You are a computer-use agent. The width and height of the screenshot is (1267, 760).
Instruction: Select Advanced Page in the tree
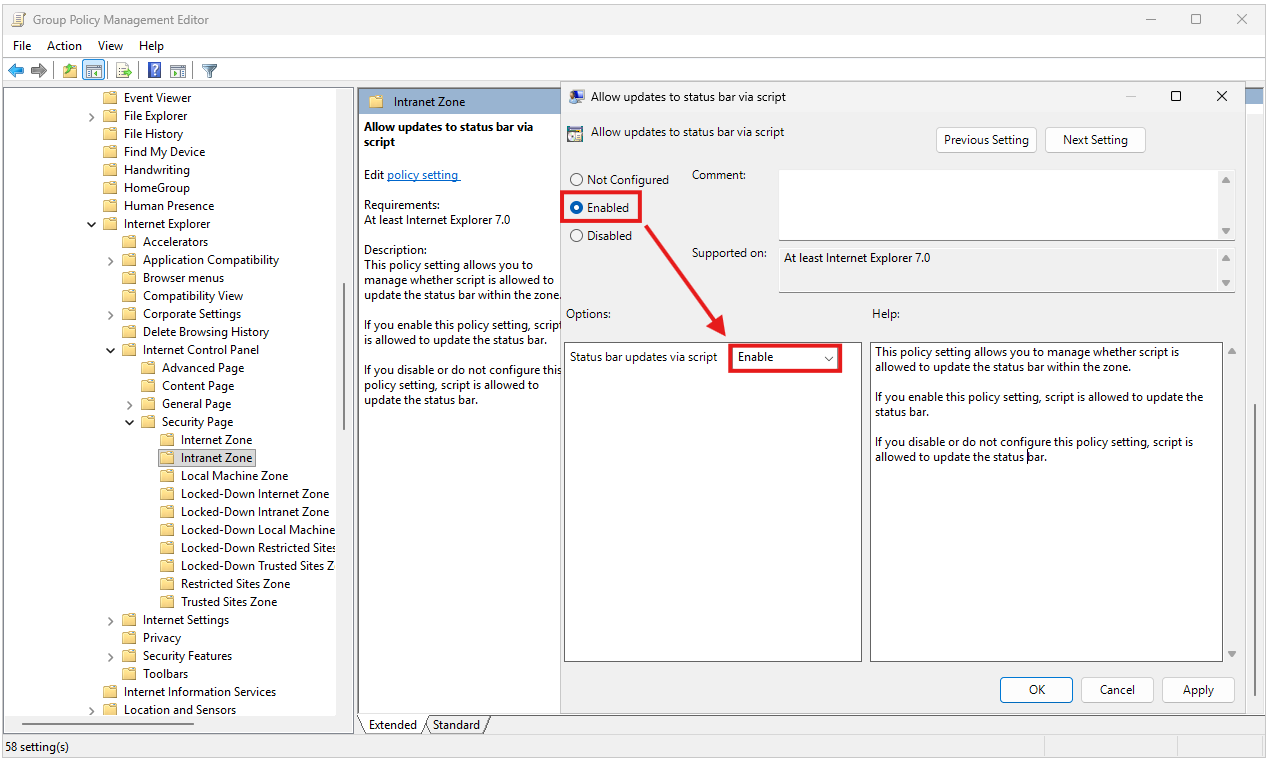pyautogui.click(x=203, y=368)
